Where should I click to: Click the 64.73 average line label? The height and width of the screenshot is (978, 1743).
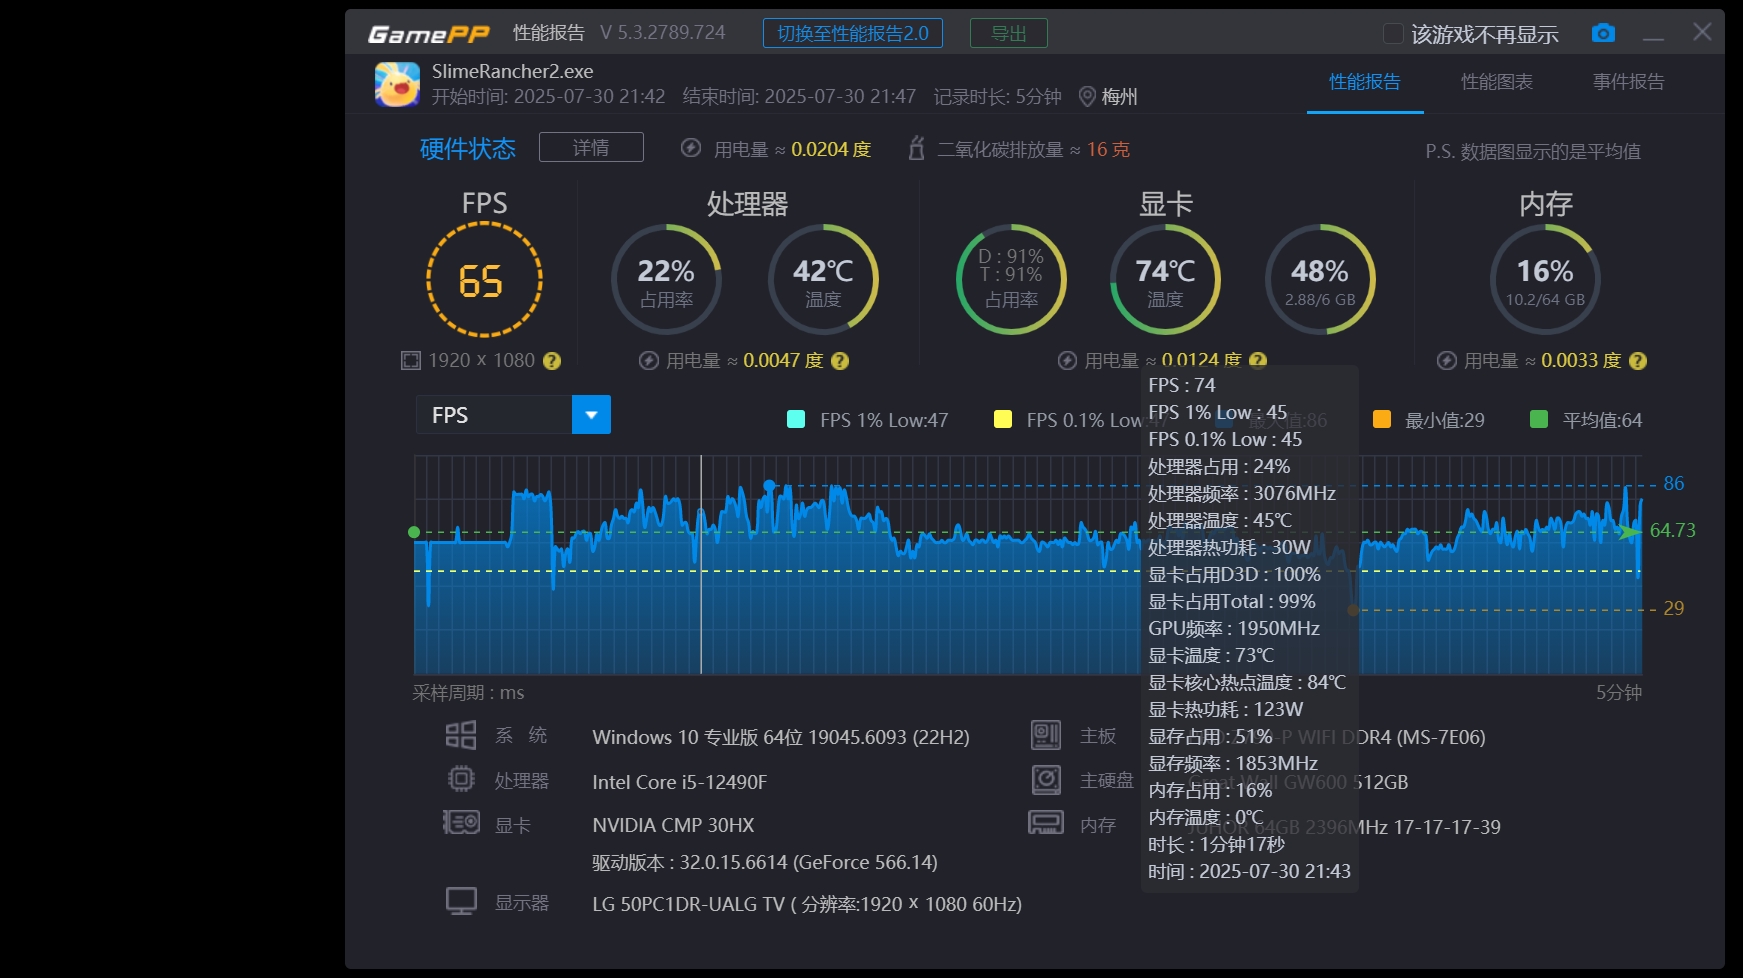1673,530
